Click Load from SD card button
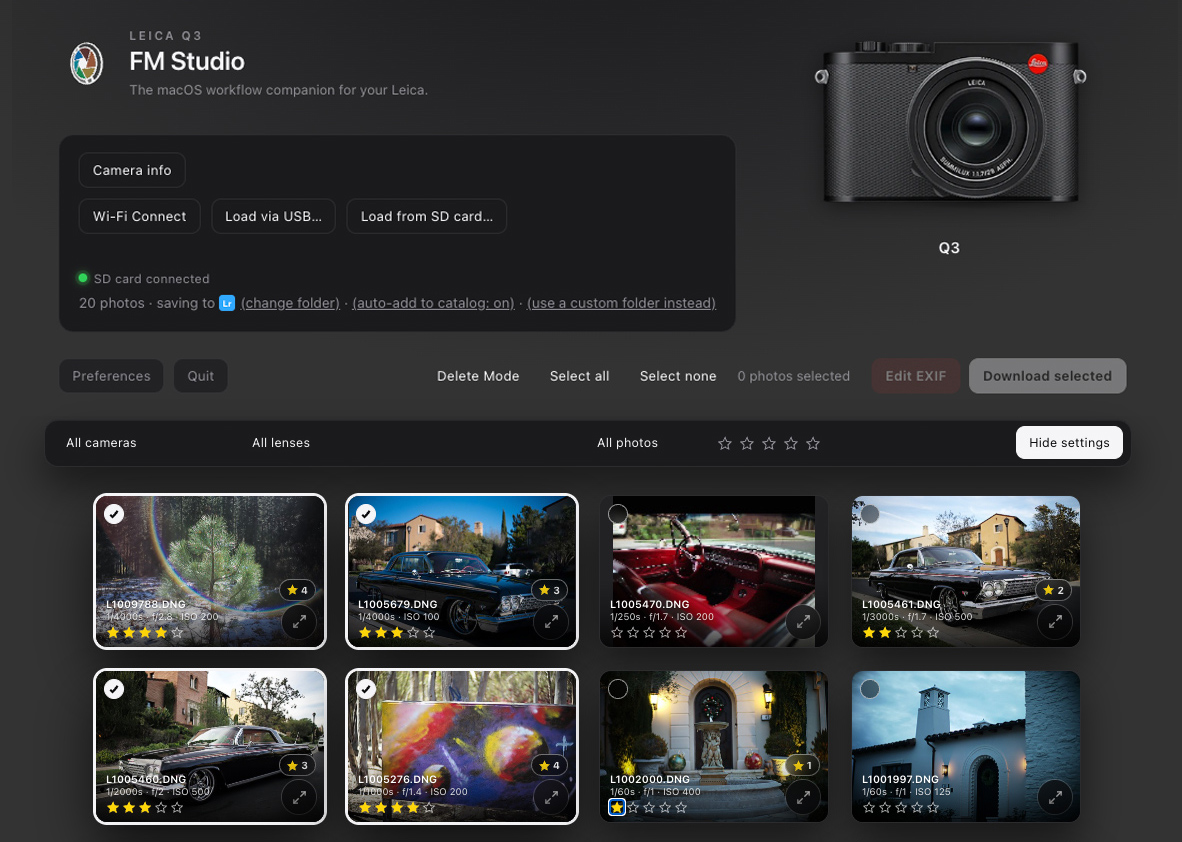 click(427, 216)
